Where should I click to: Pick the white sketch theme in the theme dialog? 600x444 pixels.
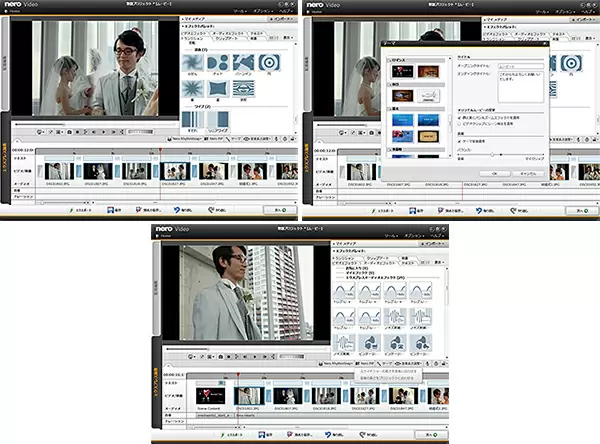pos(428,96)
